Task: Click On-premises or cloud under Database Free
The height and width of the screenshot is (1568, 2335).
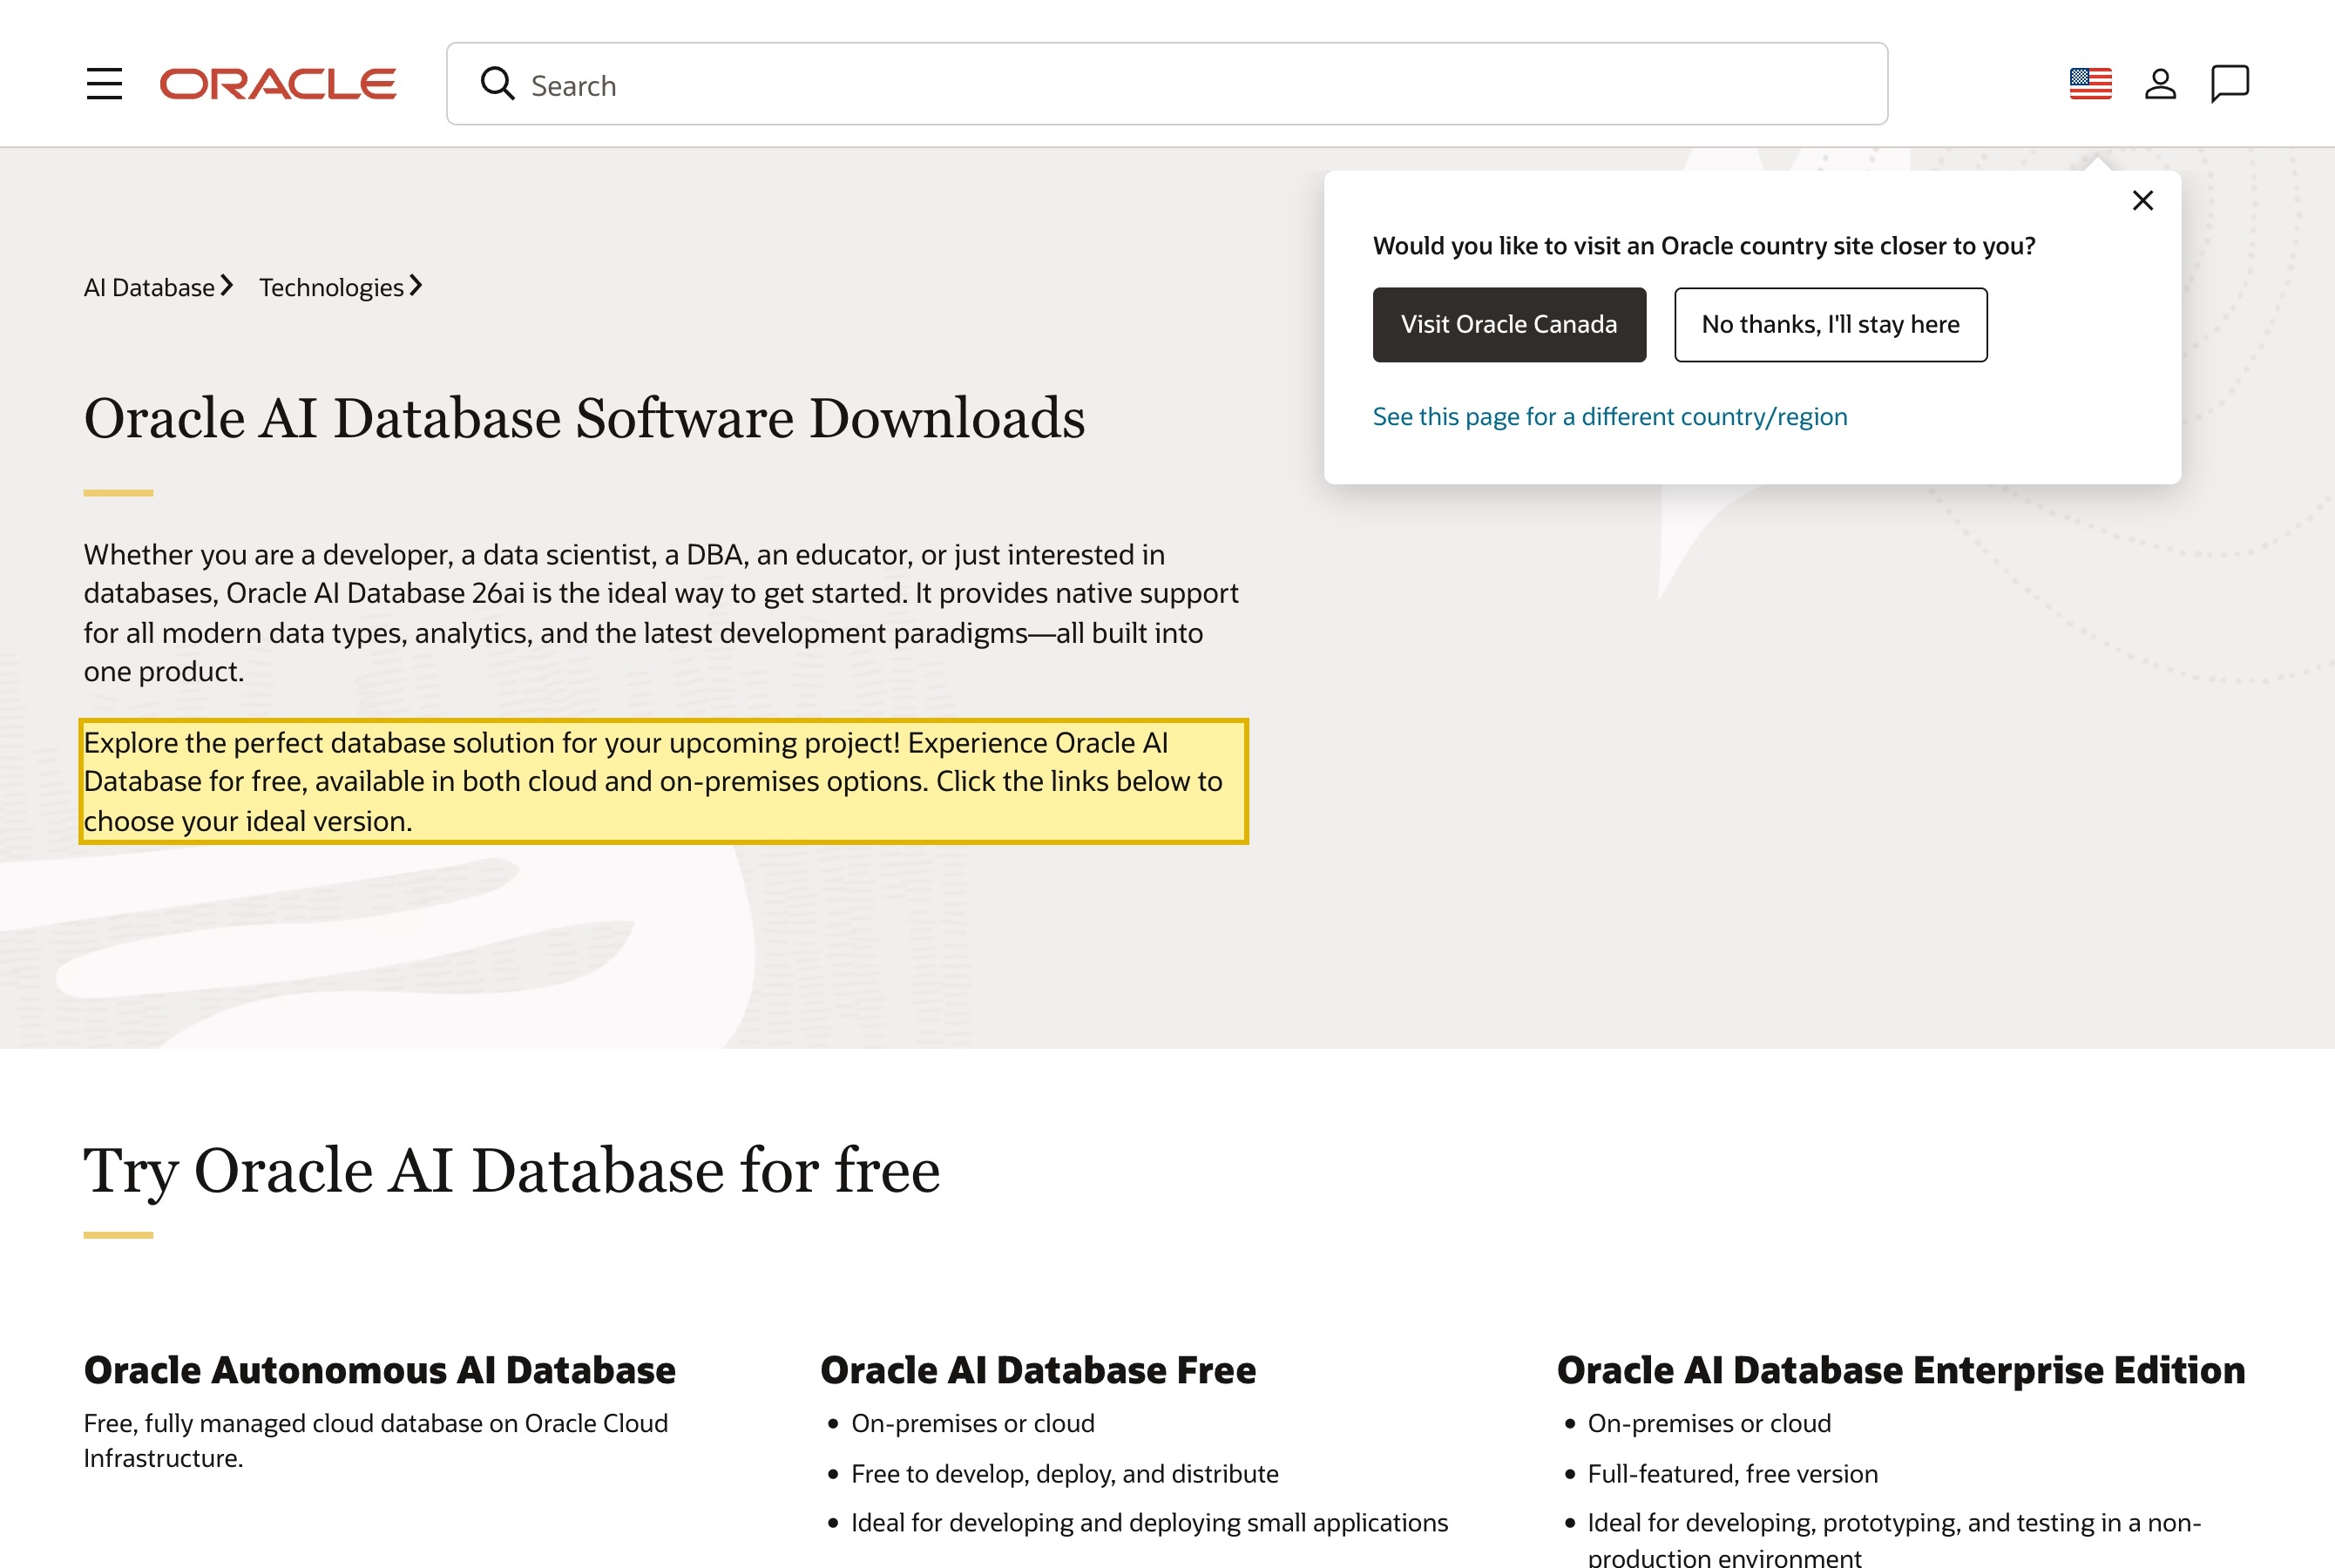Action: pos(973,1424)
